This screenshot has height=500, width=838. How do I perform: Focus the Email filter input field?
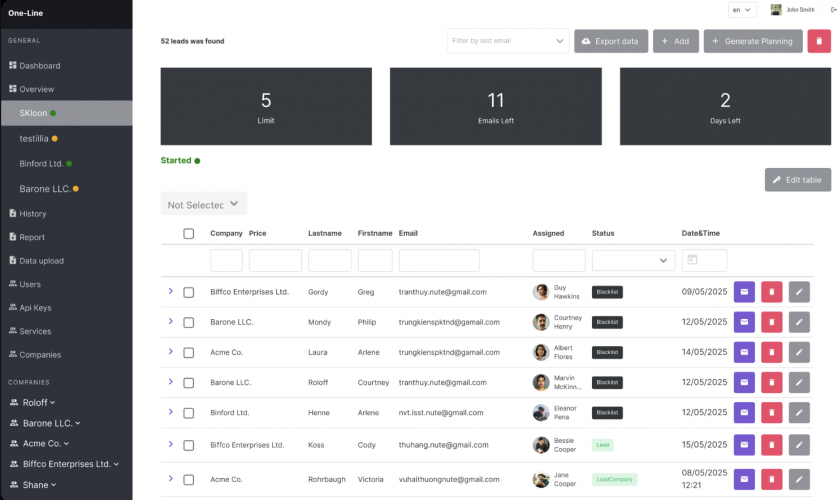tap(439, 261)
